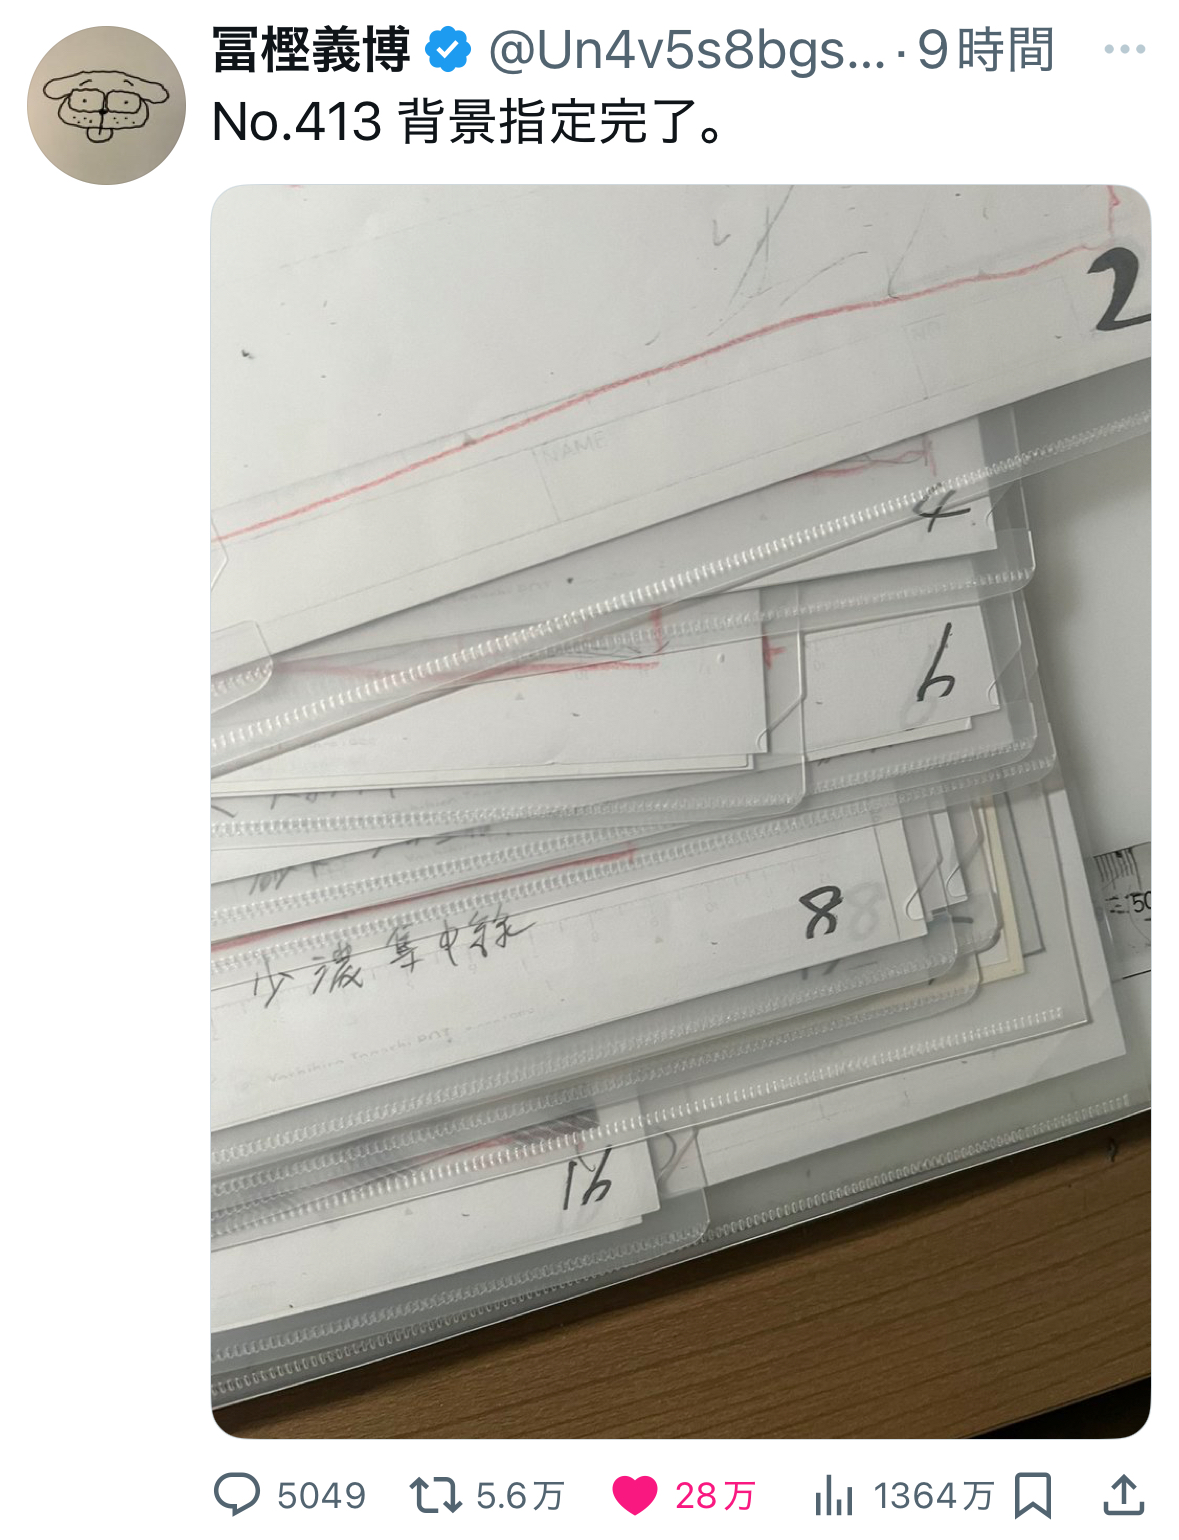
Task: Click the 5.6万 repost count
Action: click(x=520, y=1496)
